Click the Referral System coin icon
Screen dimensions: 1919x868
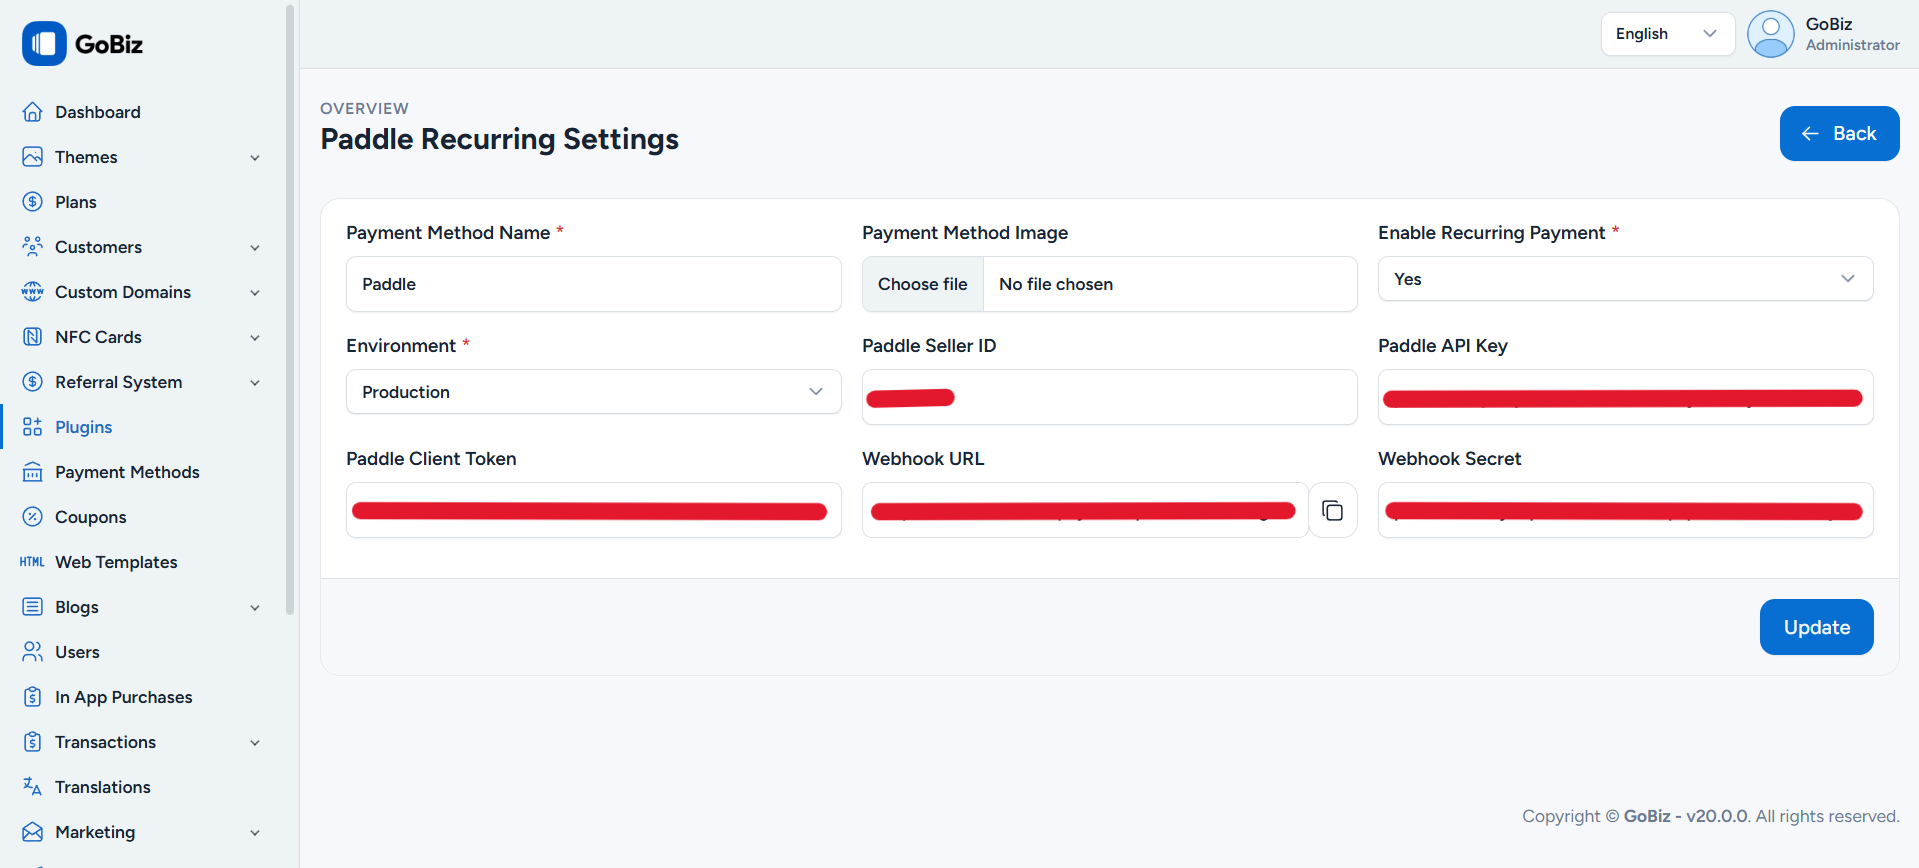[33, 382]
